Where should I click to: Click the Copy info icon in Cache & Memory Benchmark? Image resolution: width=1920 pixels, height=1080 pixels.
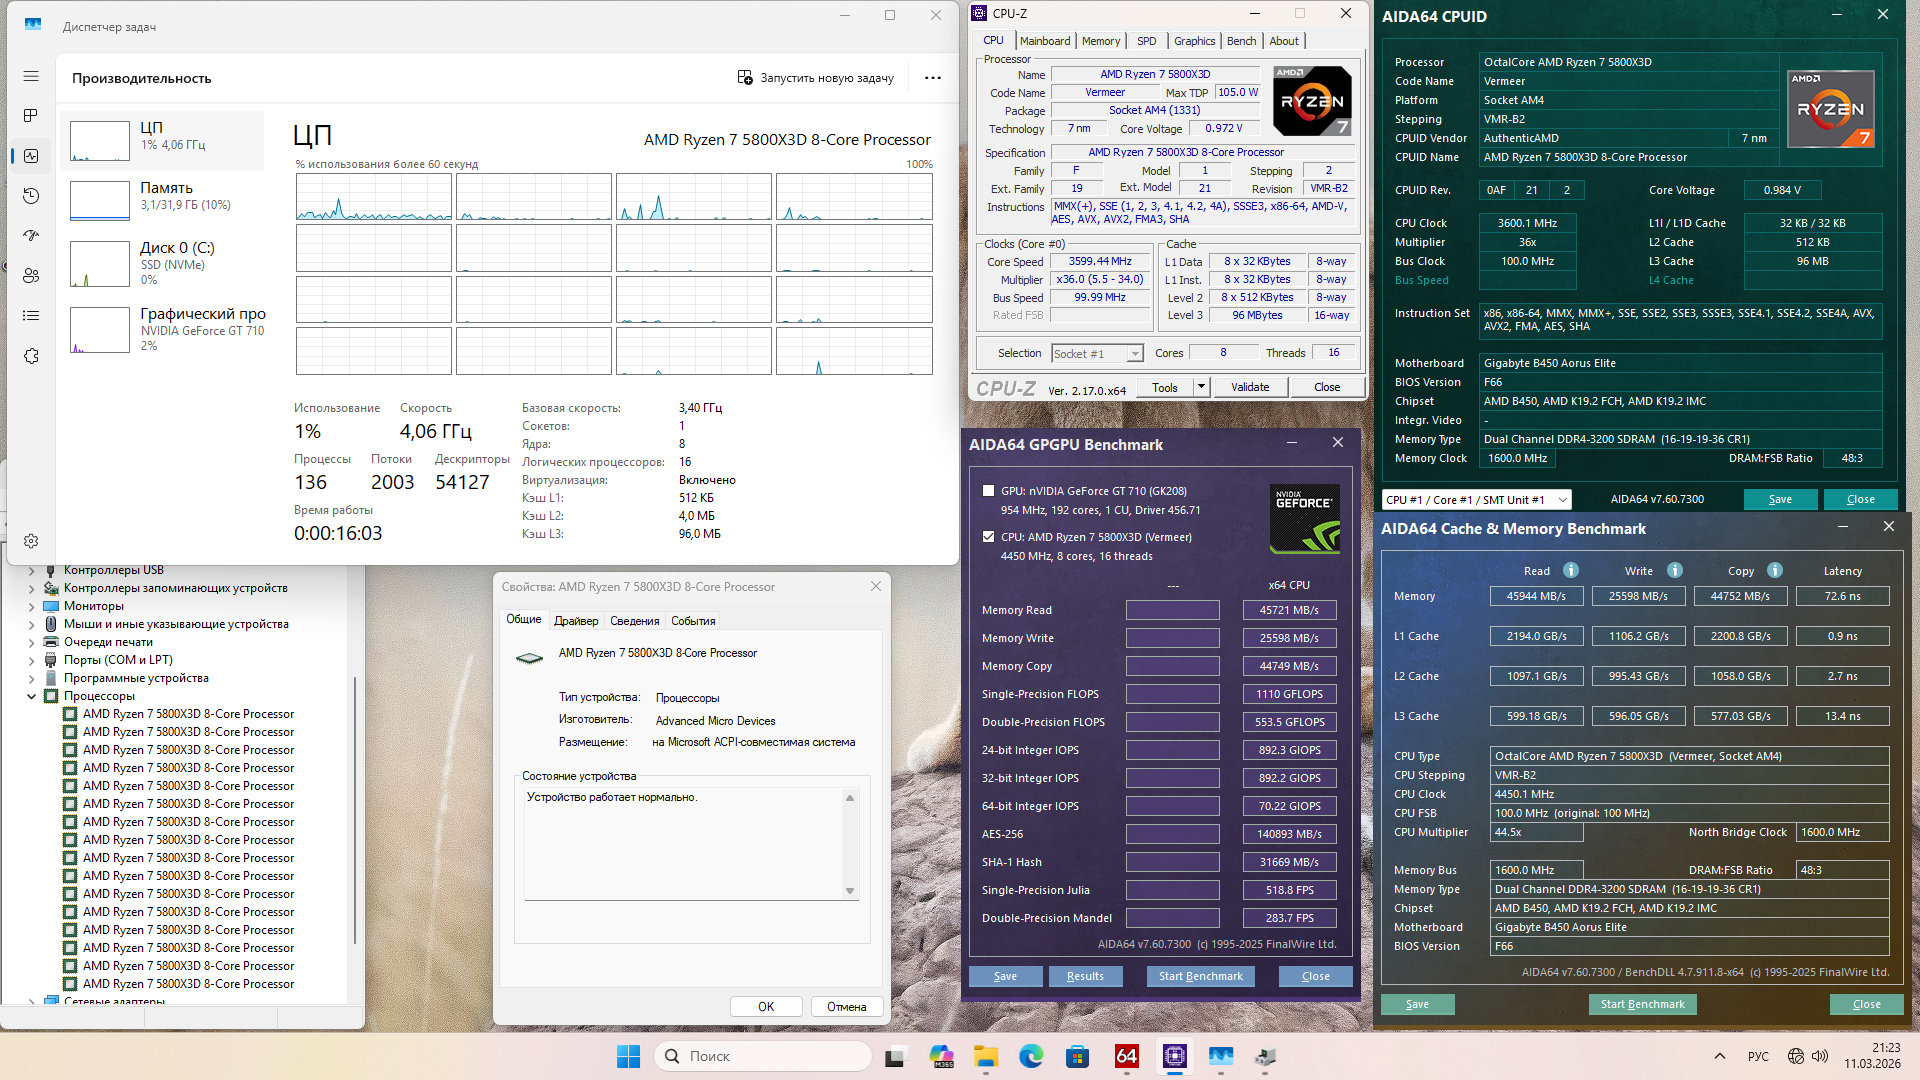pos(1775,570)
